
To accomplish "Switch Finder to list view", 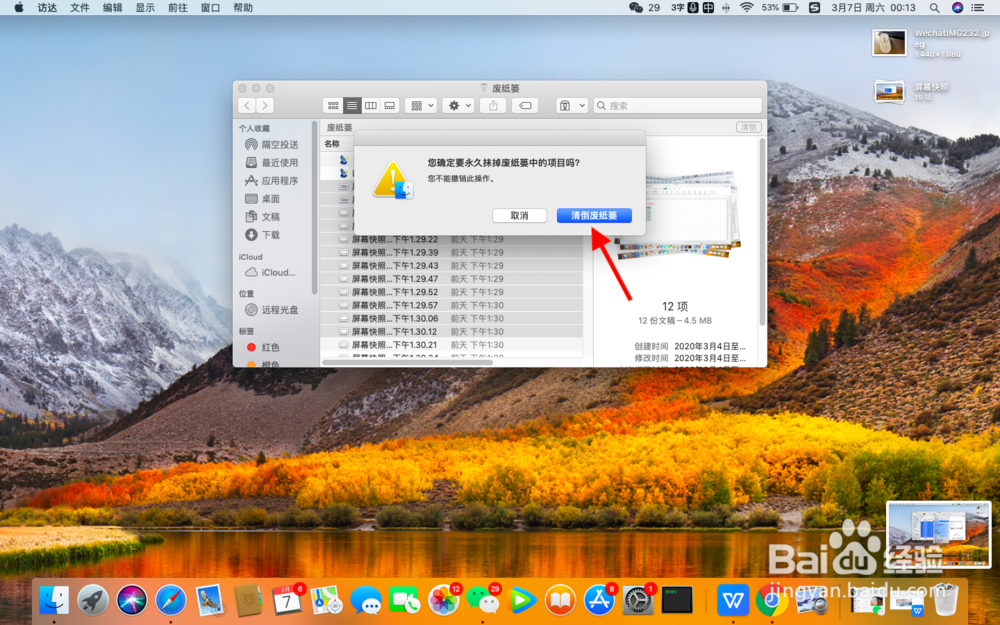I will pyautogui.click(x=352, y=106).
